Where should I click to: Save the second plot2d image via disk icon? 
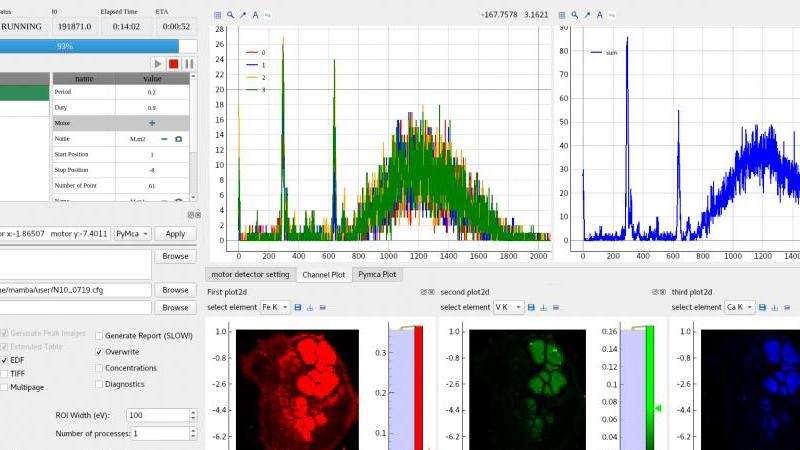coord(531,307)
